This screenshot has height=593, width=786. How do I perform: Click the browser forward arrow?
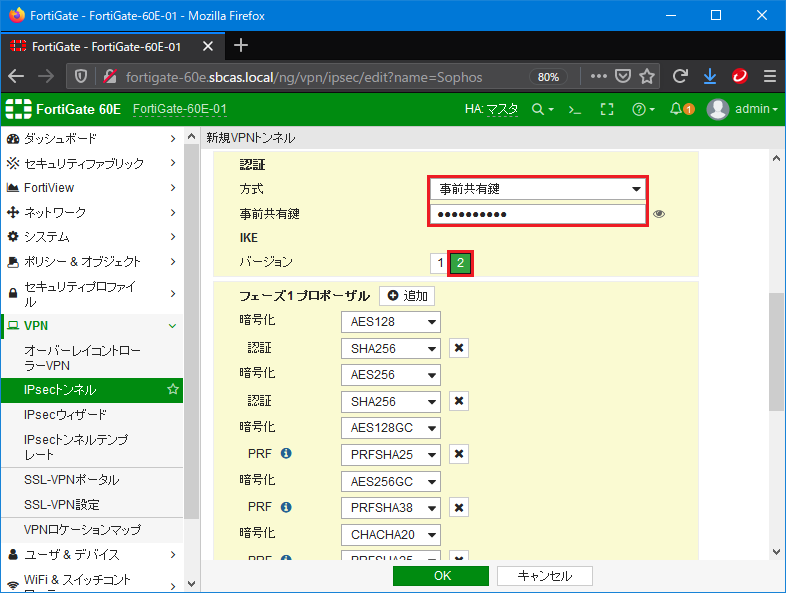click(46, 76)
